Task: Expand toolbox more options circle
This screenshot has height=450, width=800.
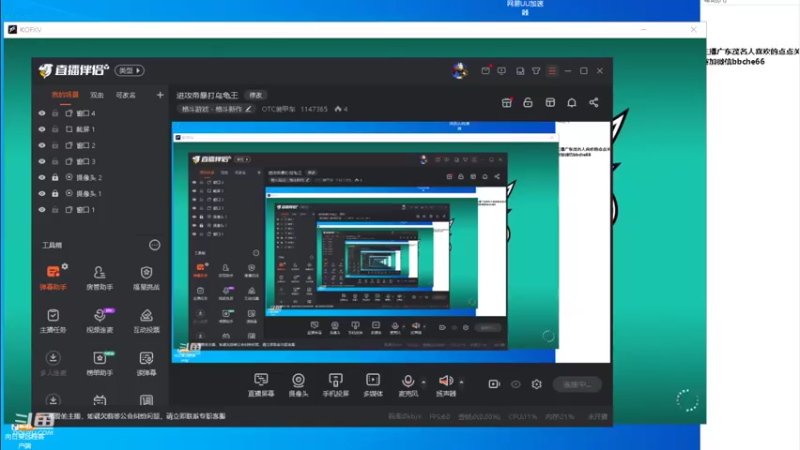Action: (155, 245)
